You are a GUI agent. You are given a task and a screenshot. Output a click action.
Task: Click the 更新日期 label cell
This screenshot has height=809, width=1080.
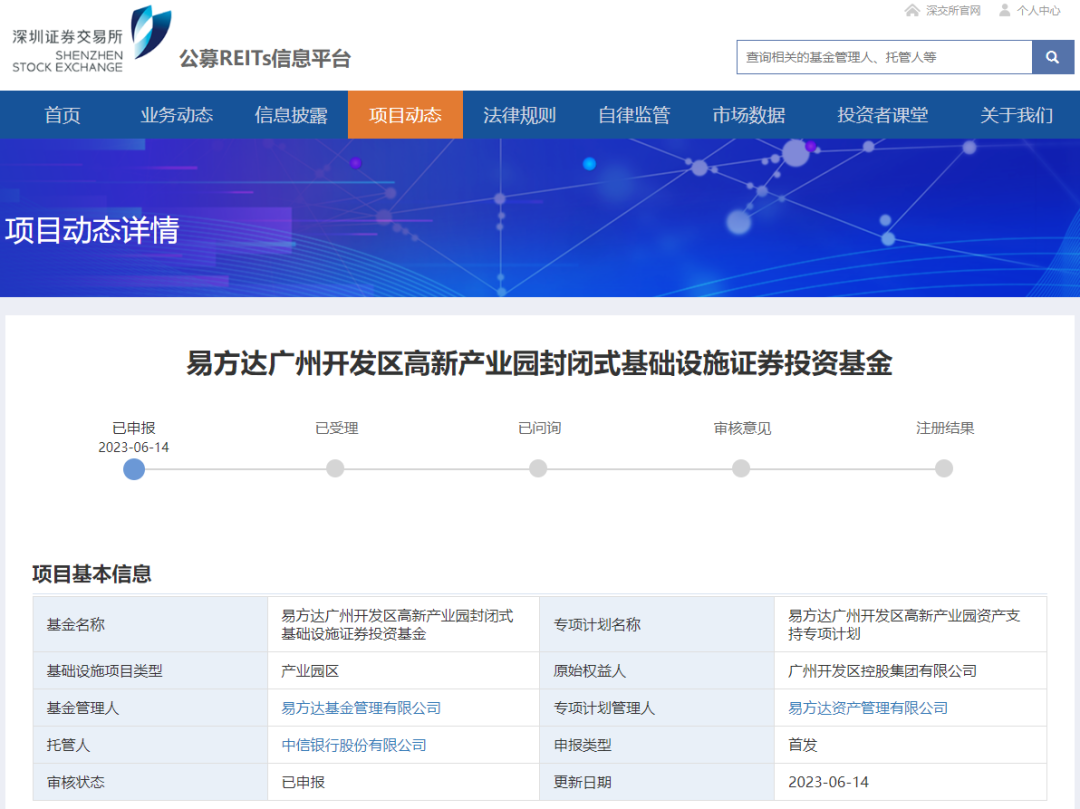tap(657, 782)
